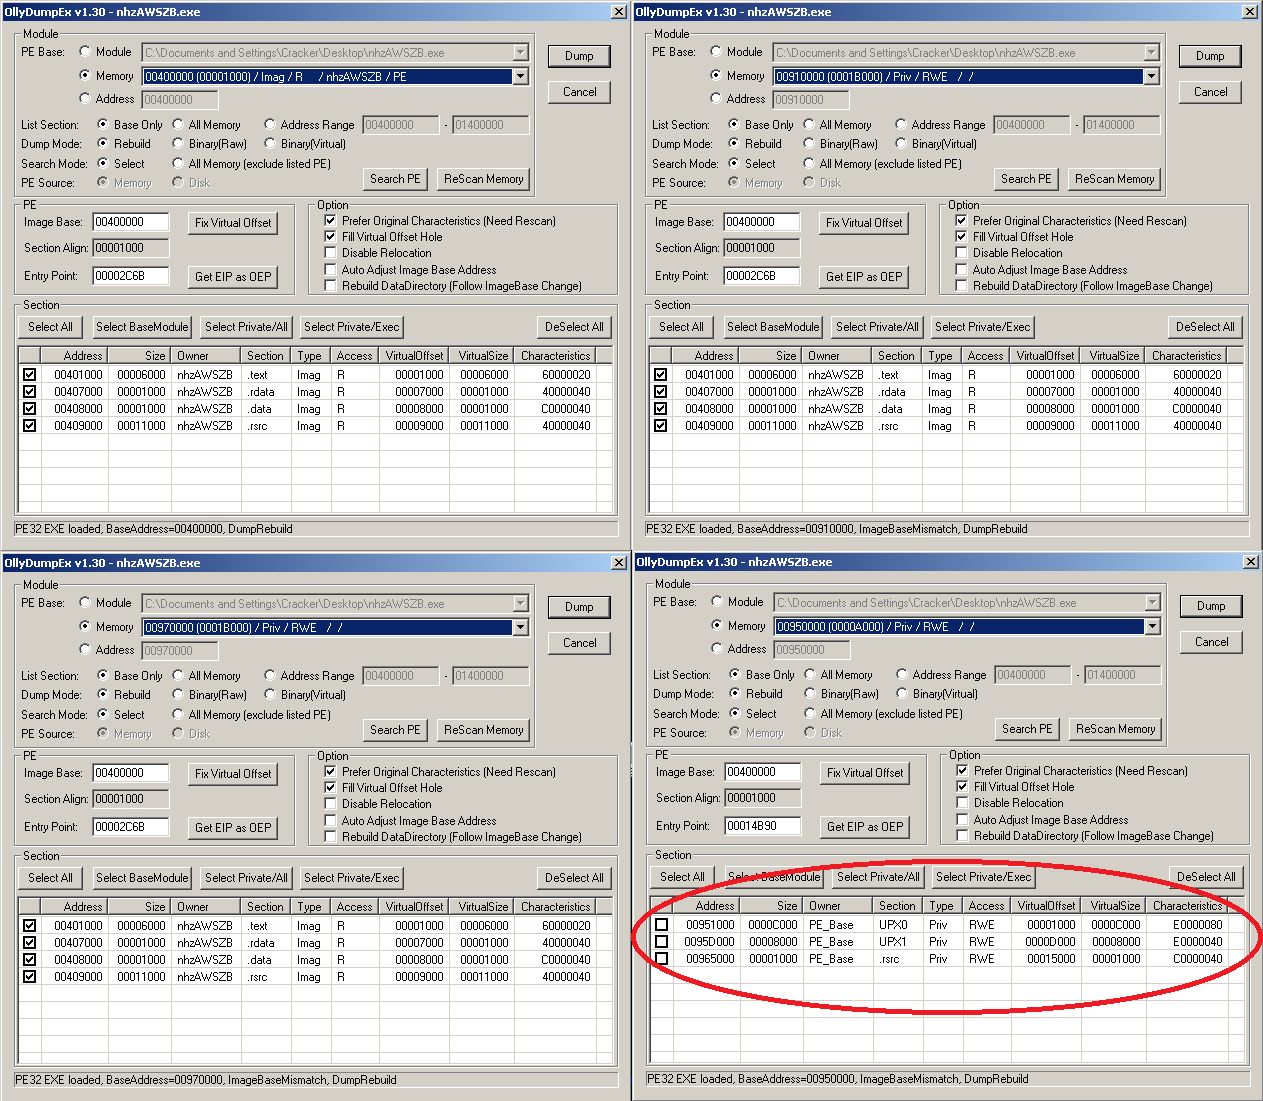The height and width of the screenshot is (1101, 1263).
Task: Select Binary(Raw) dump mode in 00910000 window
Action: click(809, 144)
